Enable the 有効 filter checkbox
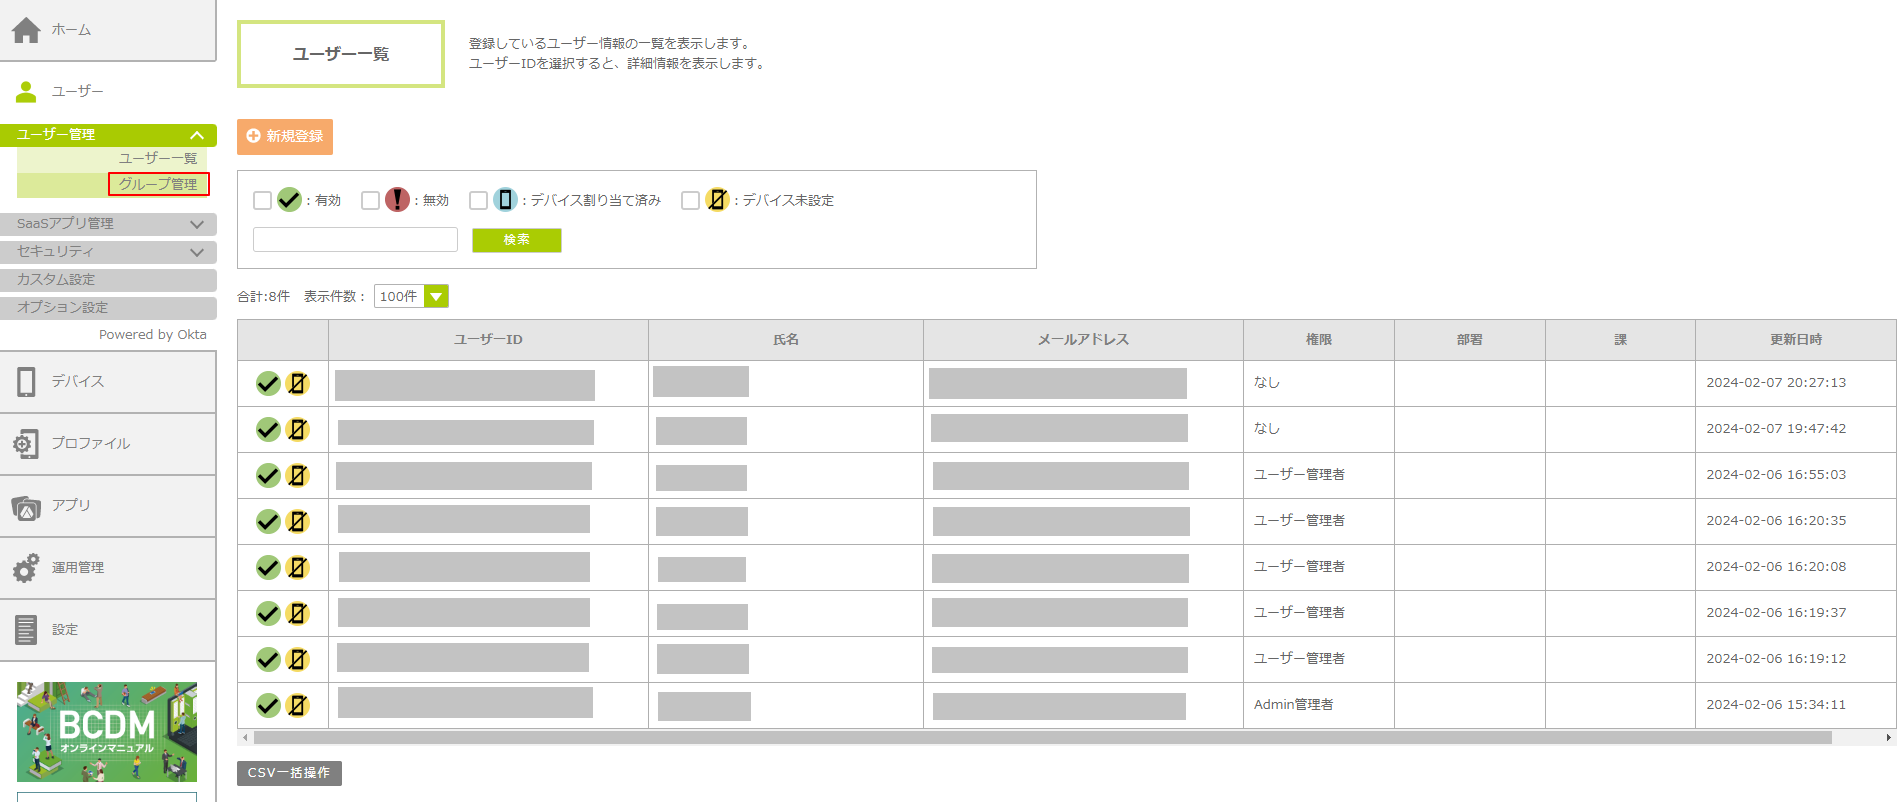This screenshot has width=1899, height=802. point(263,200)
